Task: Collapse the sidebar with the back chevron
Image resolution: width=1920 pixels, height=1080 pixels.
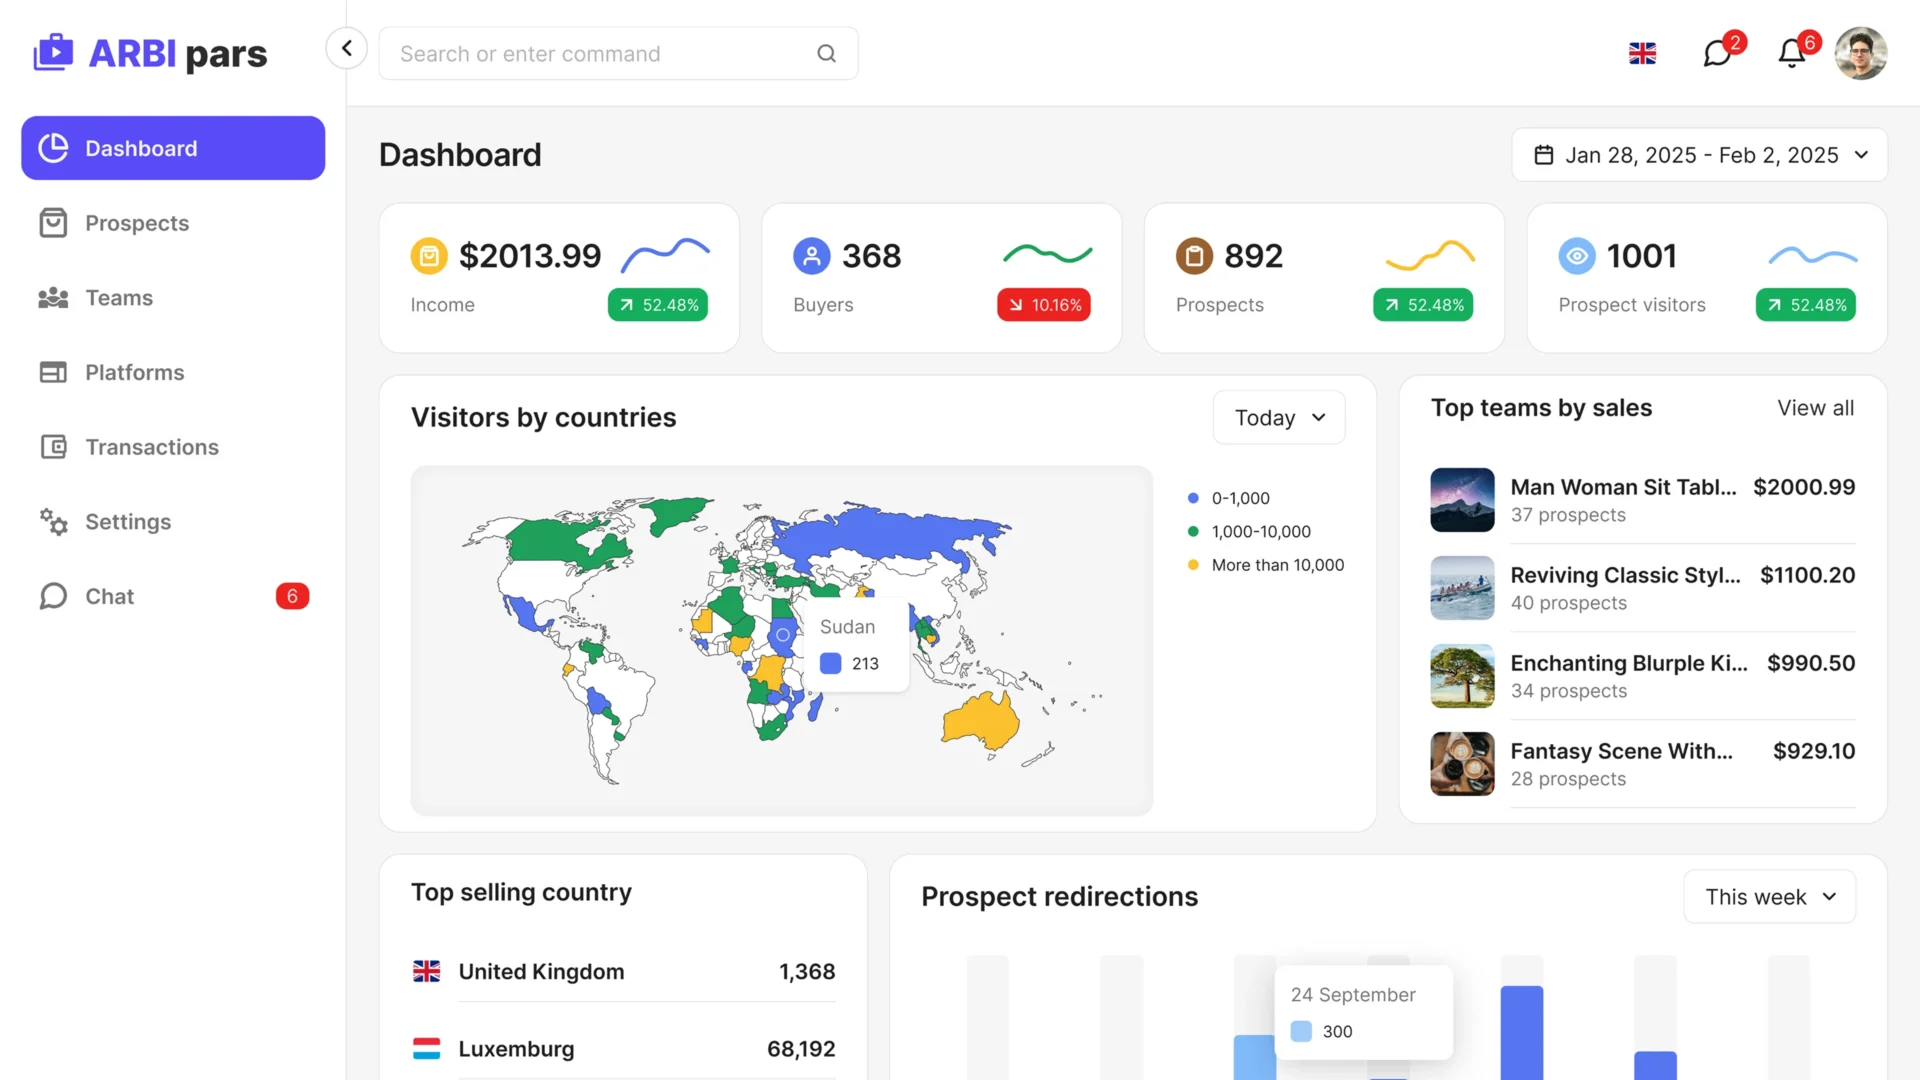Action: pyautogui.click(x=347, y=48)
